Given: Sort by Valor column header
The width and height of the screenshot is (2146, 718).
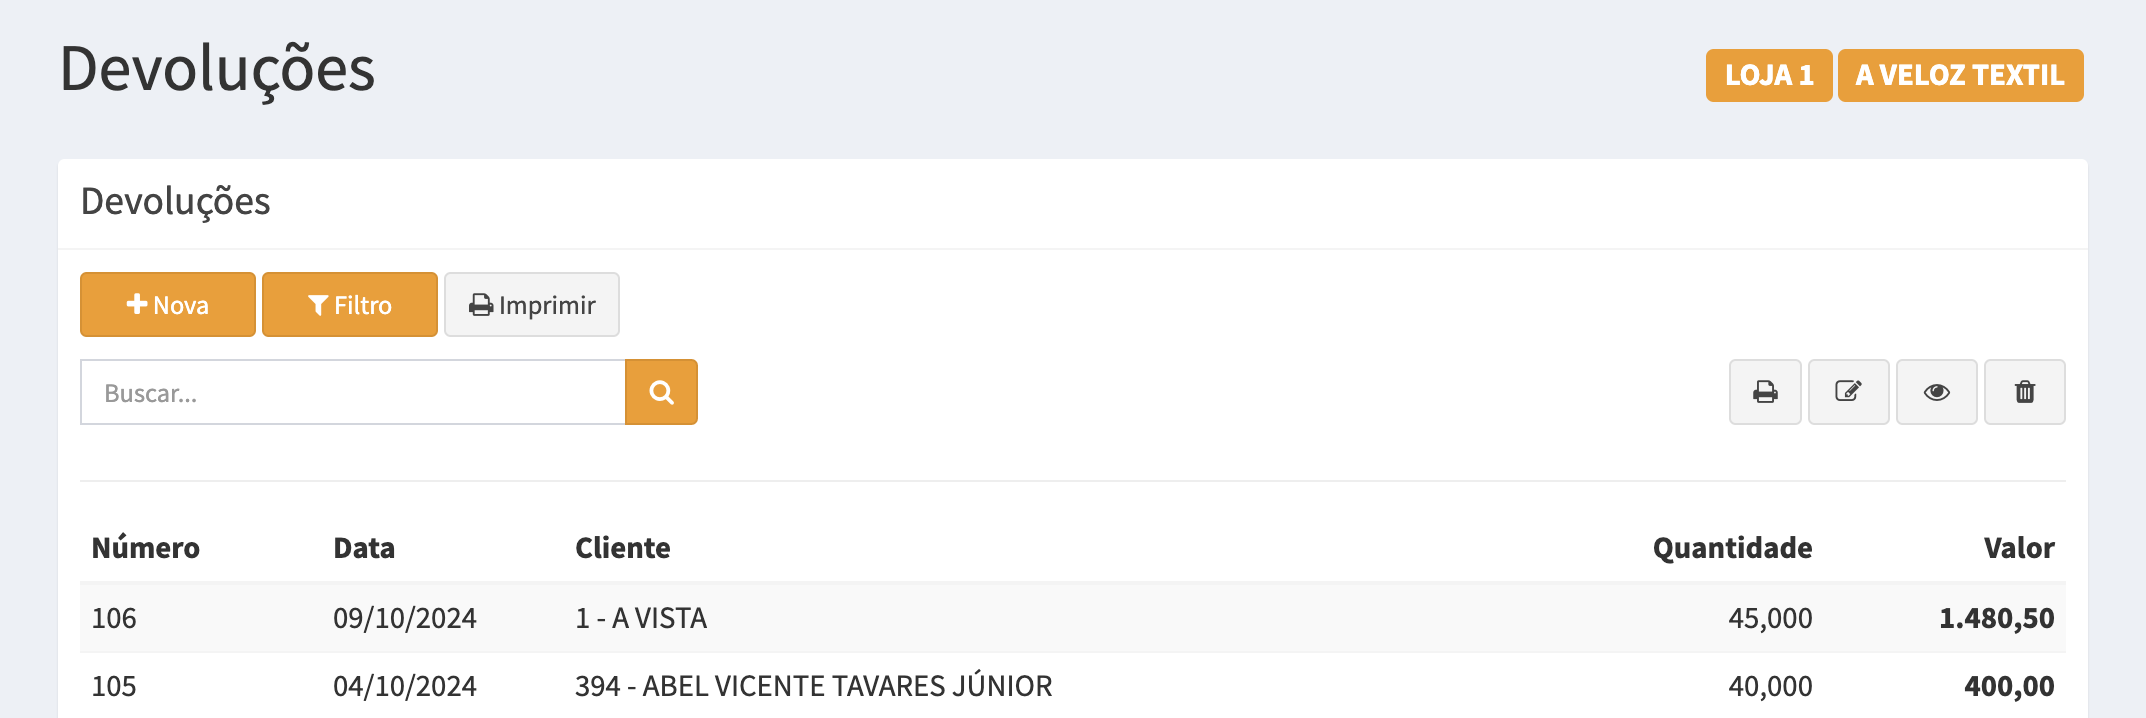Looking at the screenshot, I should [2019, 548].
